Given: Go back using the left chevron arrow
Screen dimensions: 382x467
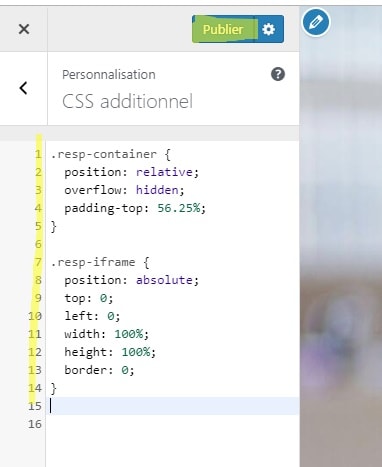Looking at the screenshot, I should pyautogui.click(x=23, y=88).
